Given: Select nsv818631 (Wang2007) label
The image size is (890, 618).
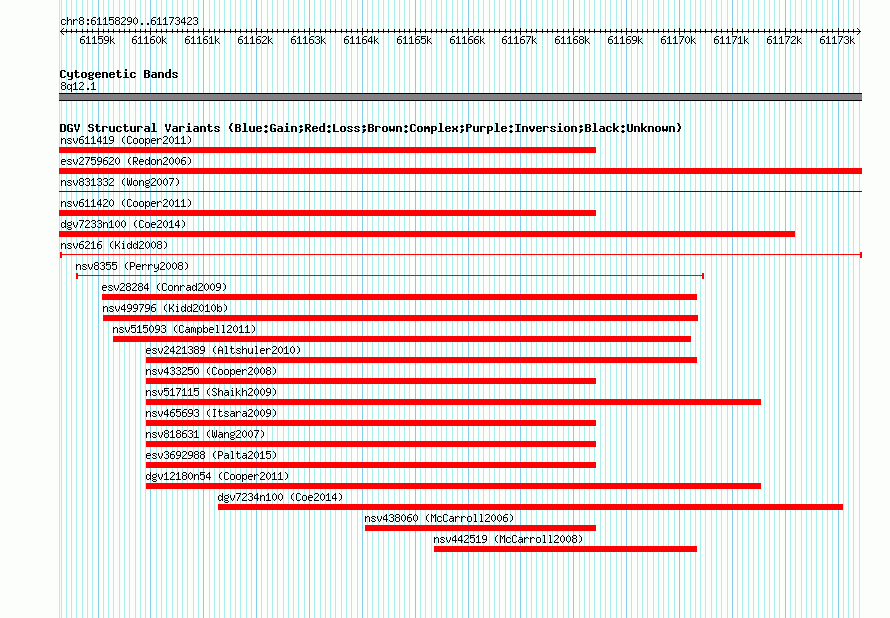Looking at the screenshot, I should coord(205,434).
